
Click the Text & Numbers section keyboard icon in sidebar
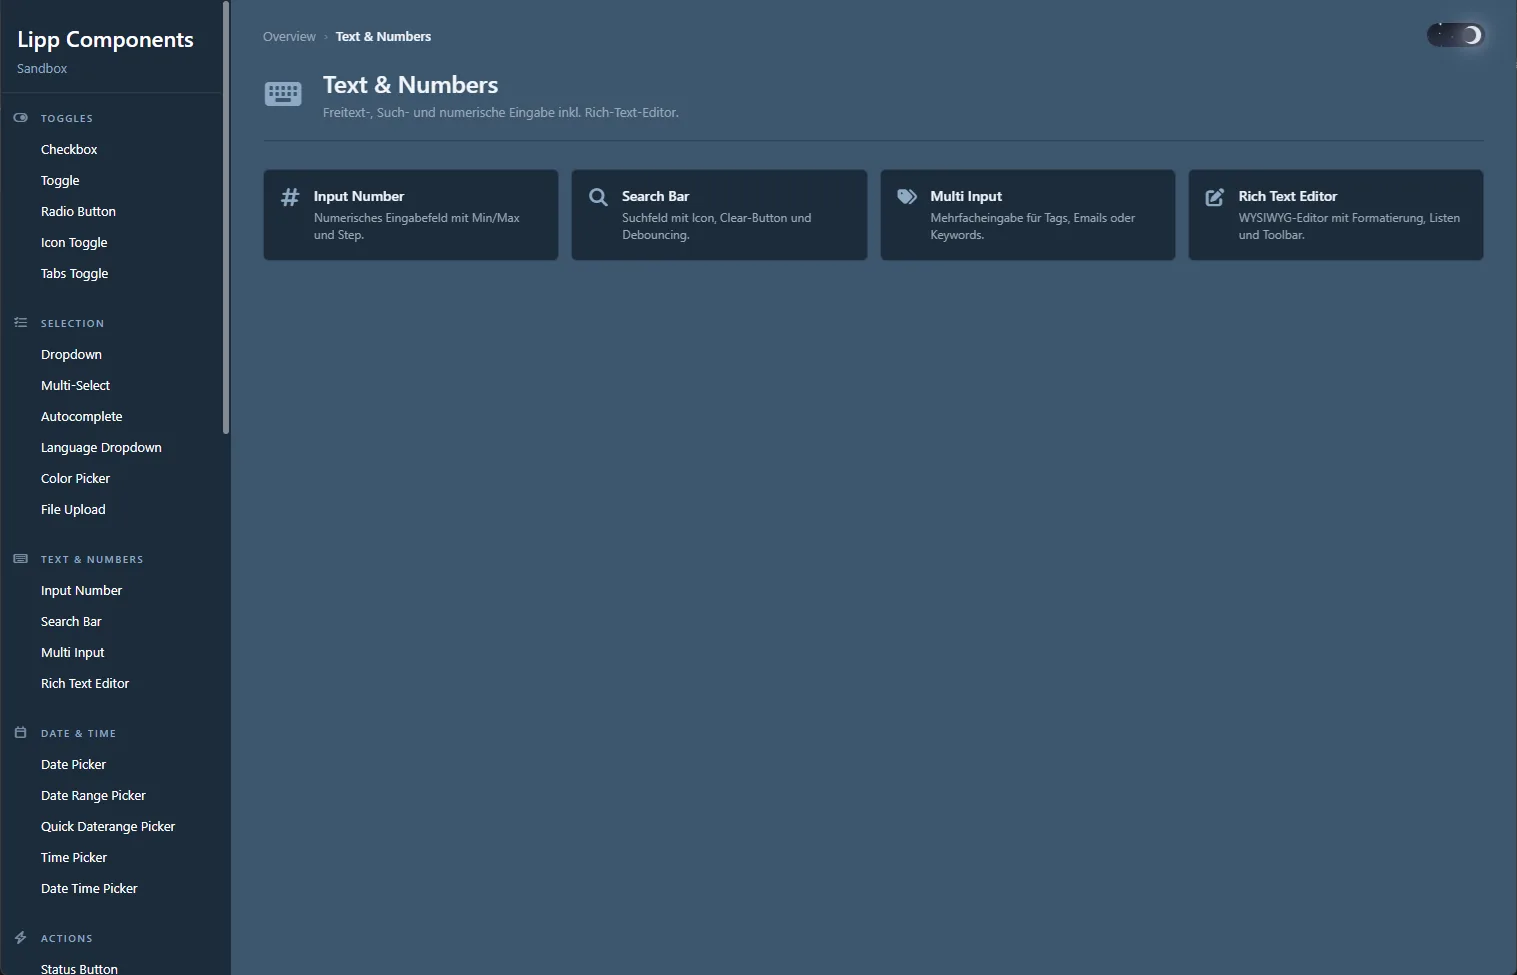pyautogui.click(x=21, y=559)
